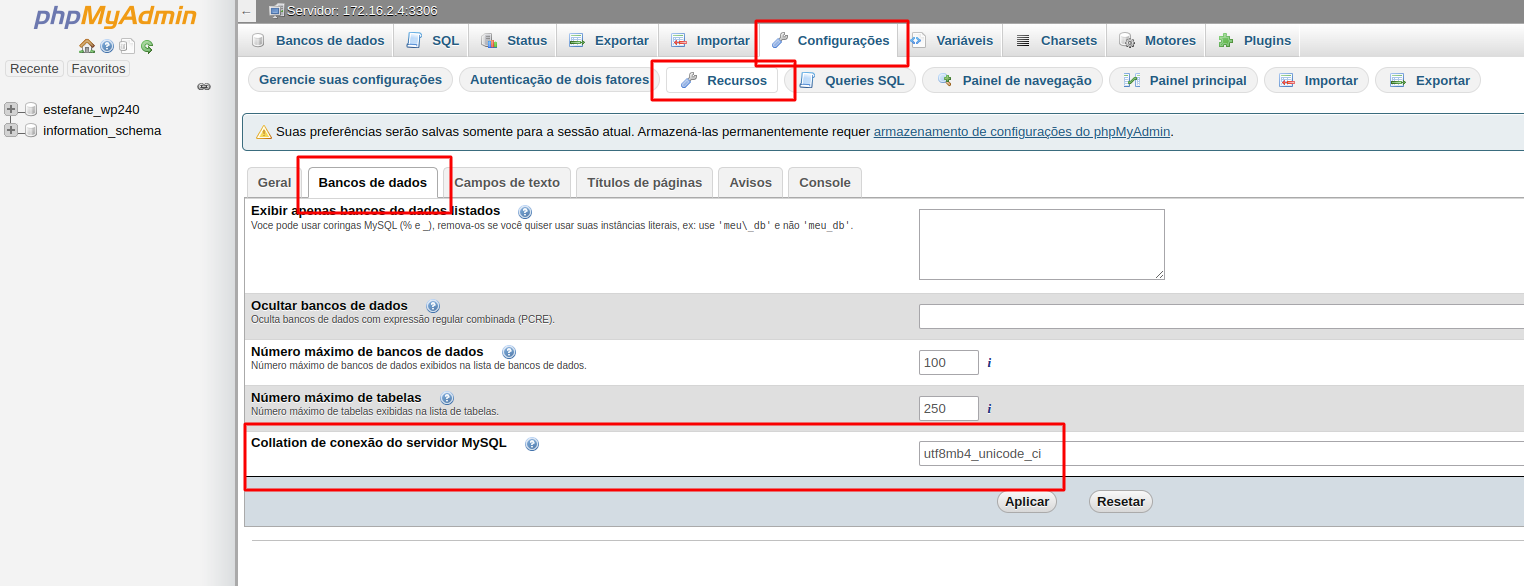Collapse sidebar with the left arrow
1524x586 pixels.
(247, 11)
